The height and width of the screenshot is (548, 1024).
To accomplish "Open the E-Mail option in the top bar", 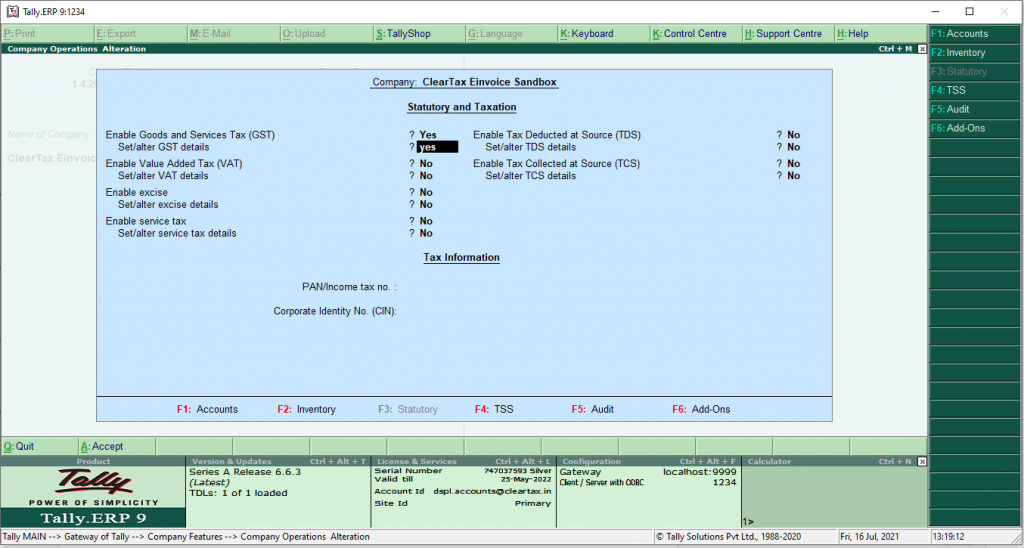I will 232,33.
